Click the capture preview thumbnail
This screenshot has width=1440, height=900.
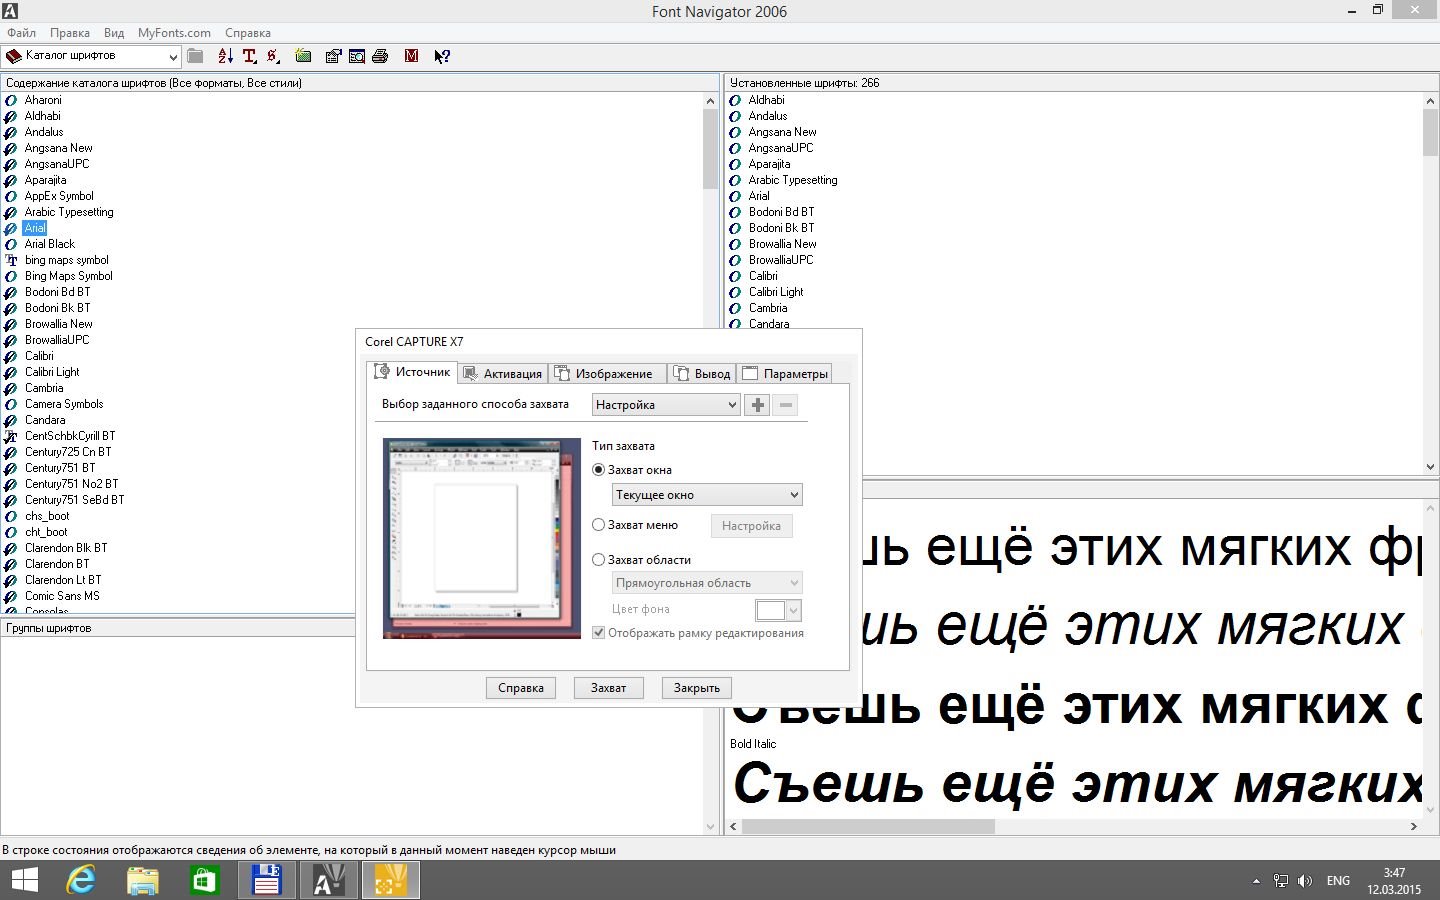pyautogui.click(x=482, y=538)
